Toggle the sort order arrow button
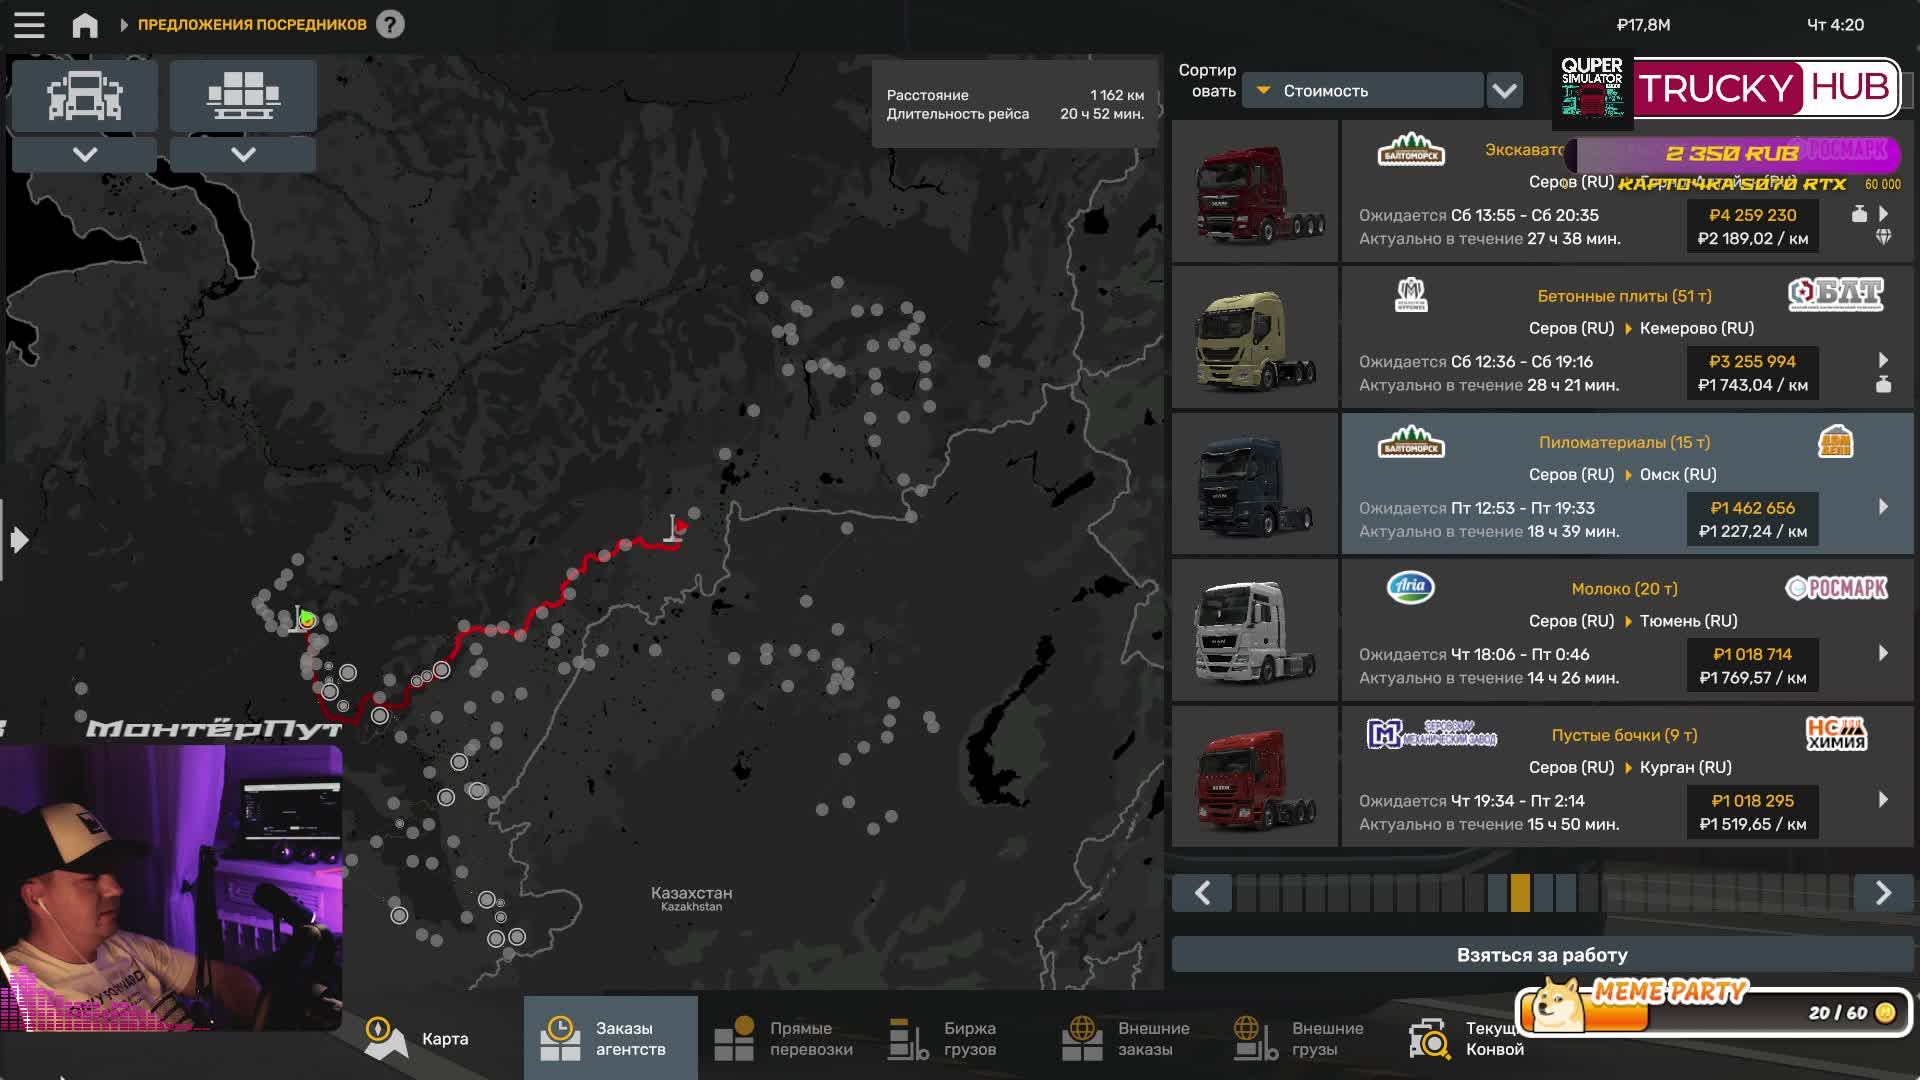Image resolution: width=1920 pixels, height=1080 pixels. pos(1504,91)
